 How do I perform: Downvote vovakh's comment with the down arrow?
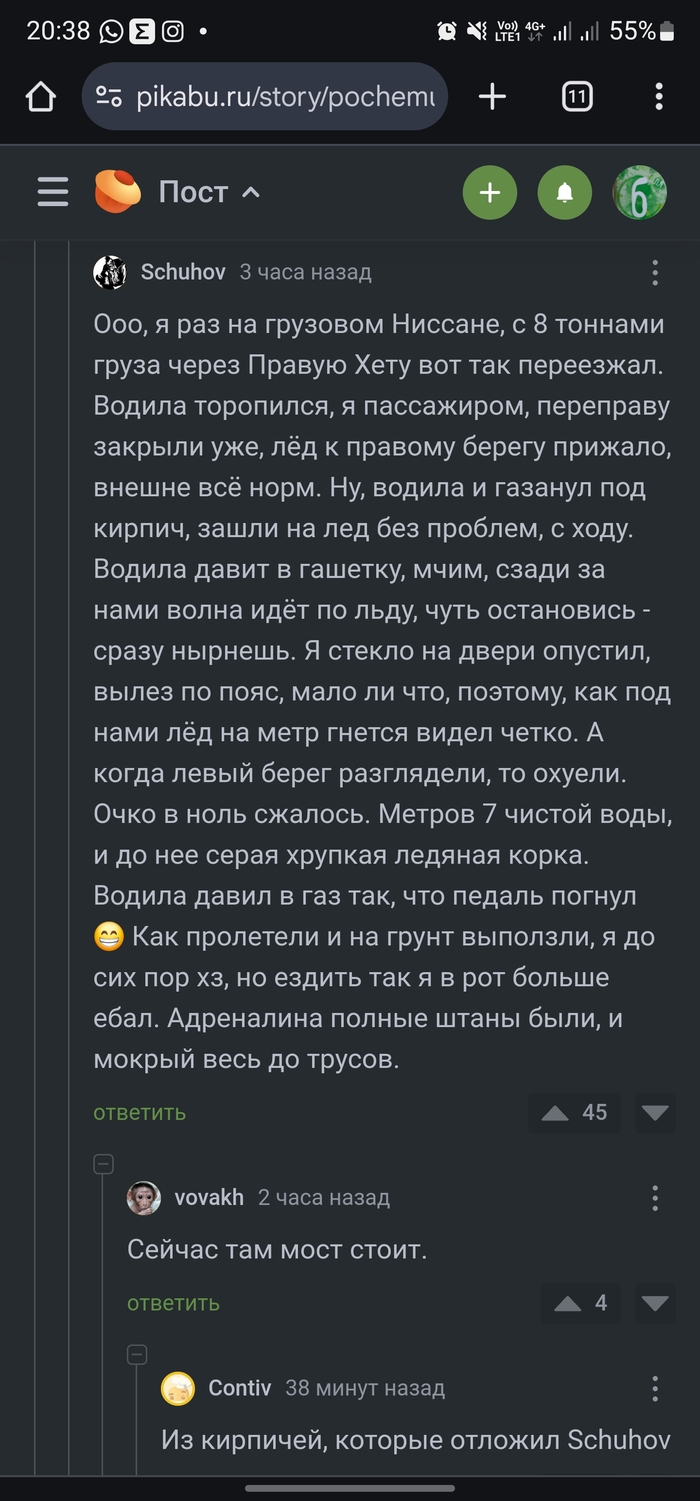click(655, 1301)
